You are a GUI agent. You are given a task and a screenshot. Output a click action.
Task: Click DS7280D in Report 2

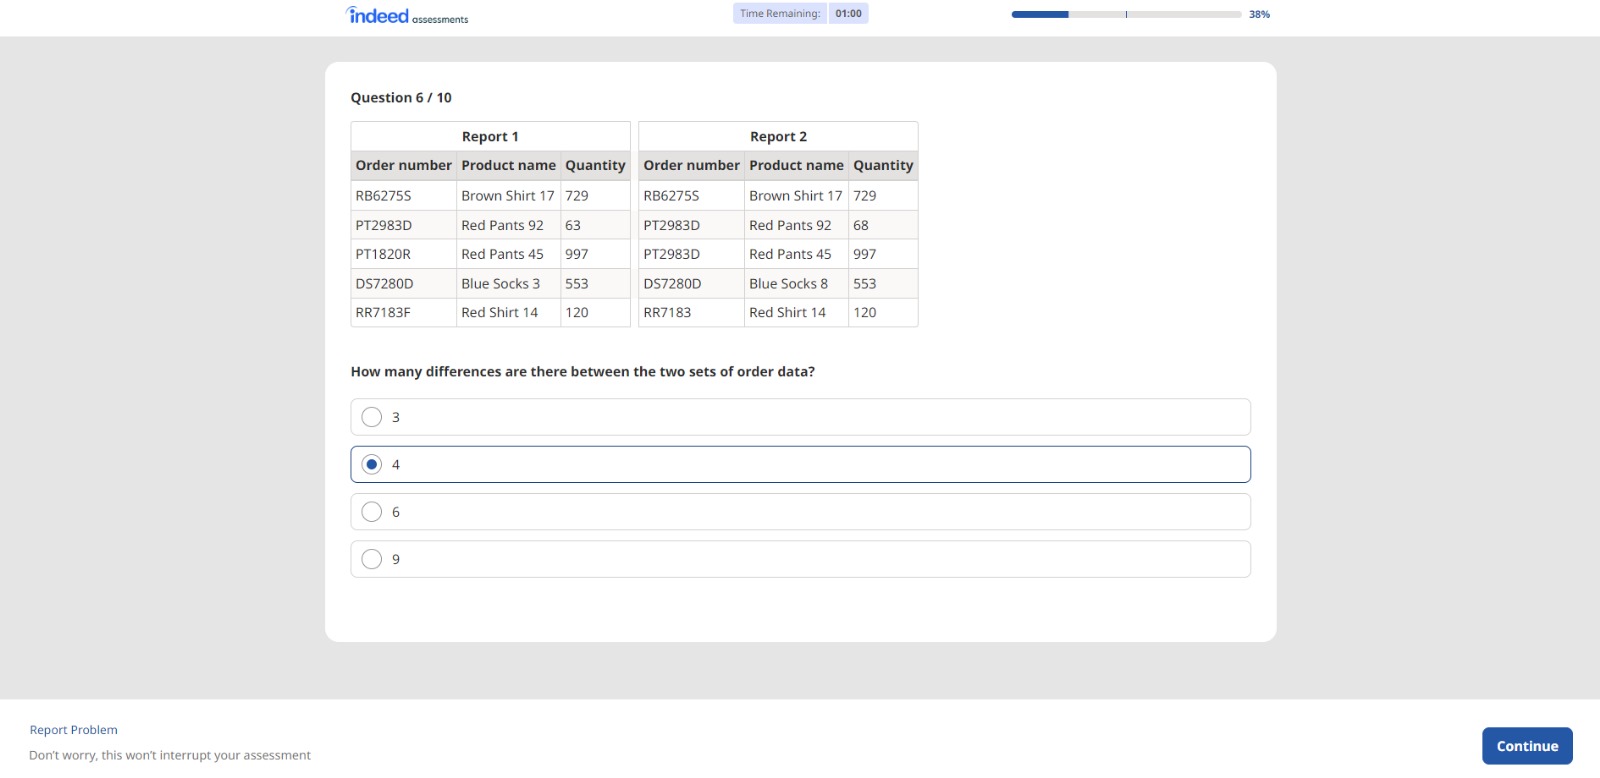pos(672,284)
